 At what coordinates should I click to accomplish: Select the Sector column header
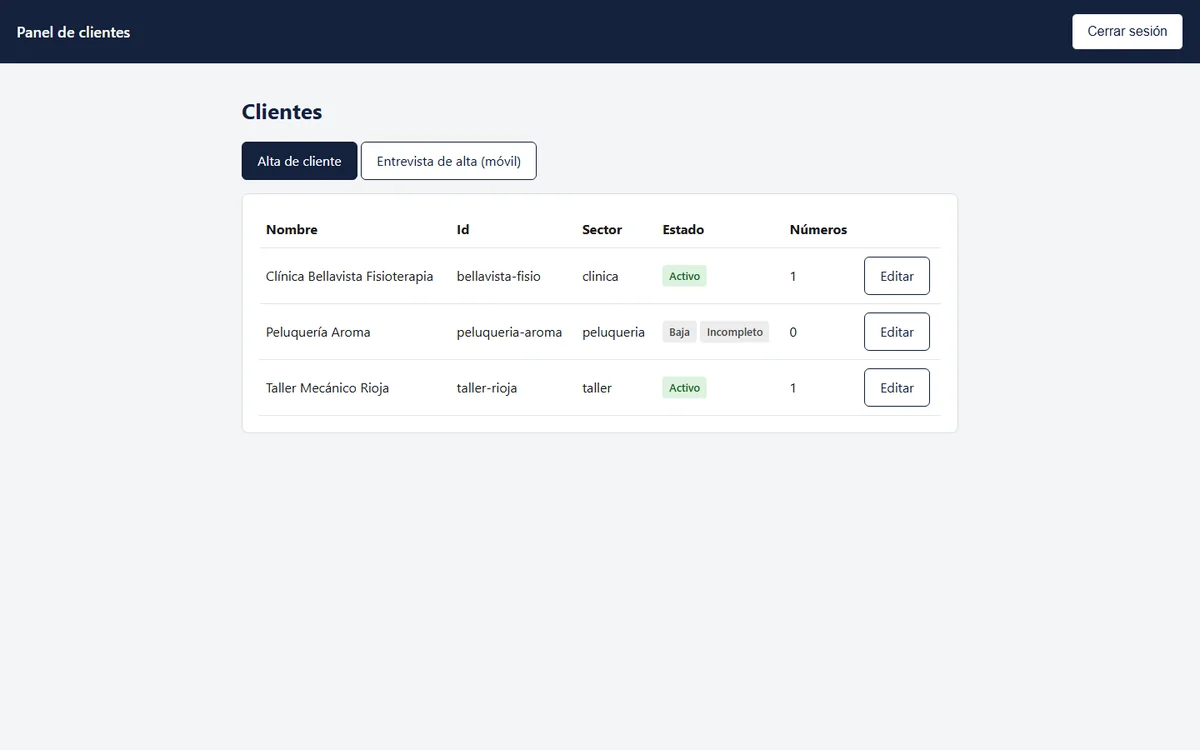pyautogui.click(x=602, y=230)
